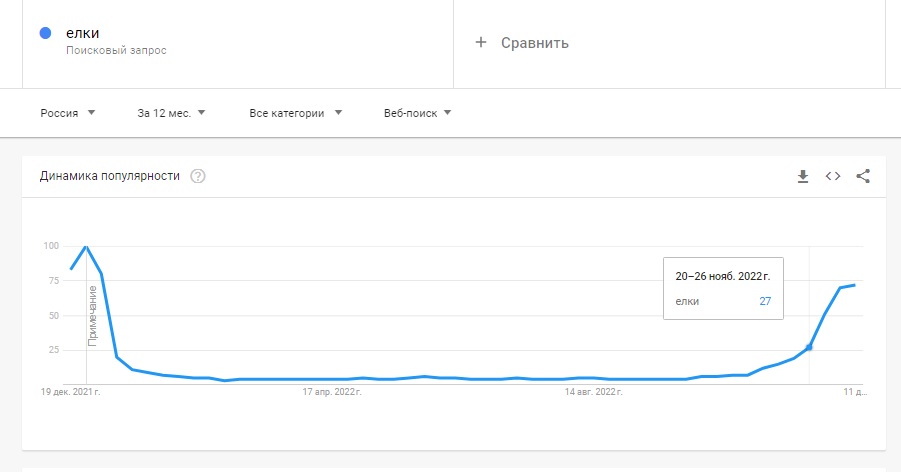This screenshot has width=901, height=472.
Task: Click the 17 апр. 2022 г. axis label
Action: tap(331, 393)
